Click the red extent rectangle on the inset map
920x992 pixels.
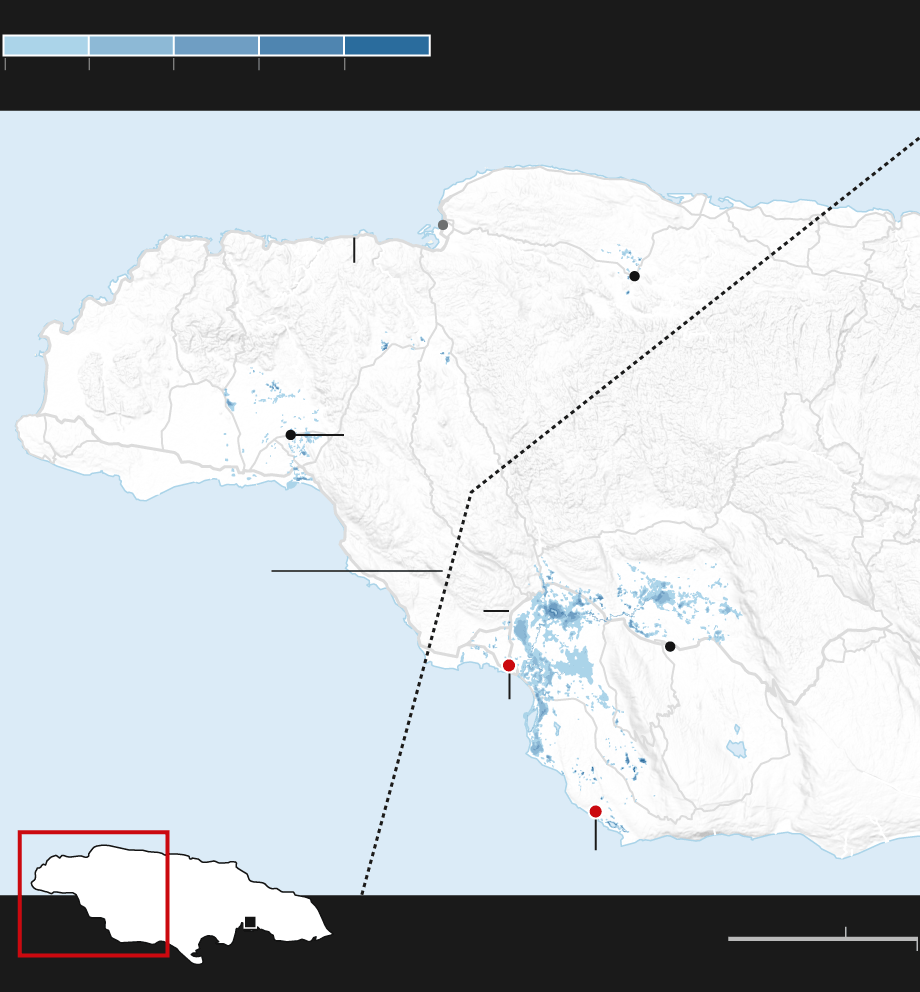coord(93,833)
